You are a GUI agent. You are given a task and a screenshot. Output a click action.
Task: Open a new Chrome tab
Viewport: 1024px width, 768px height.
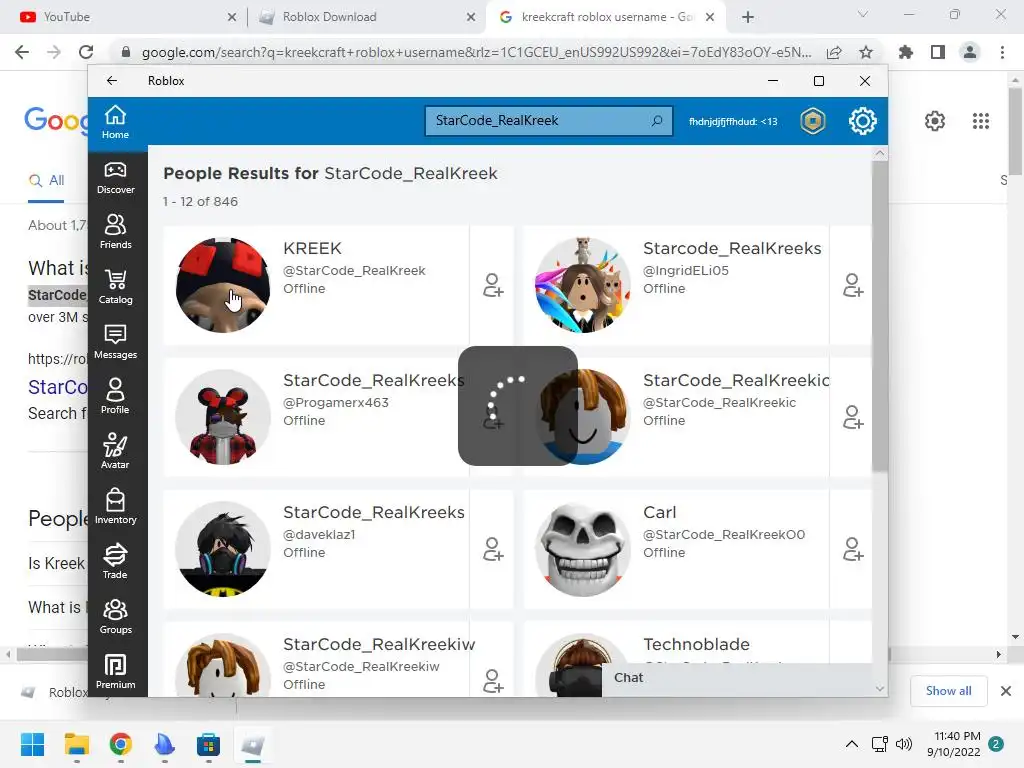[x=748, y=18]
